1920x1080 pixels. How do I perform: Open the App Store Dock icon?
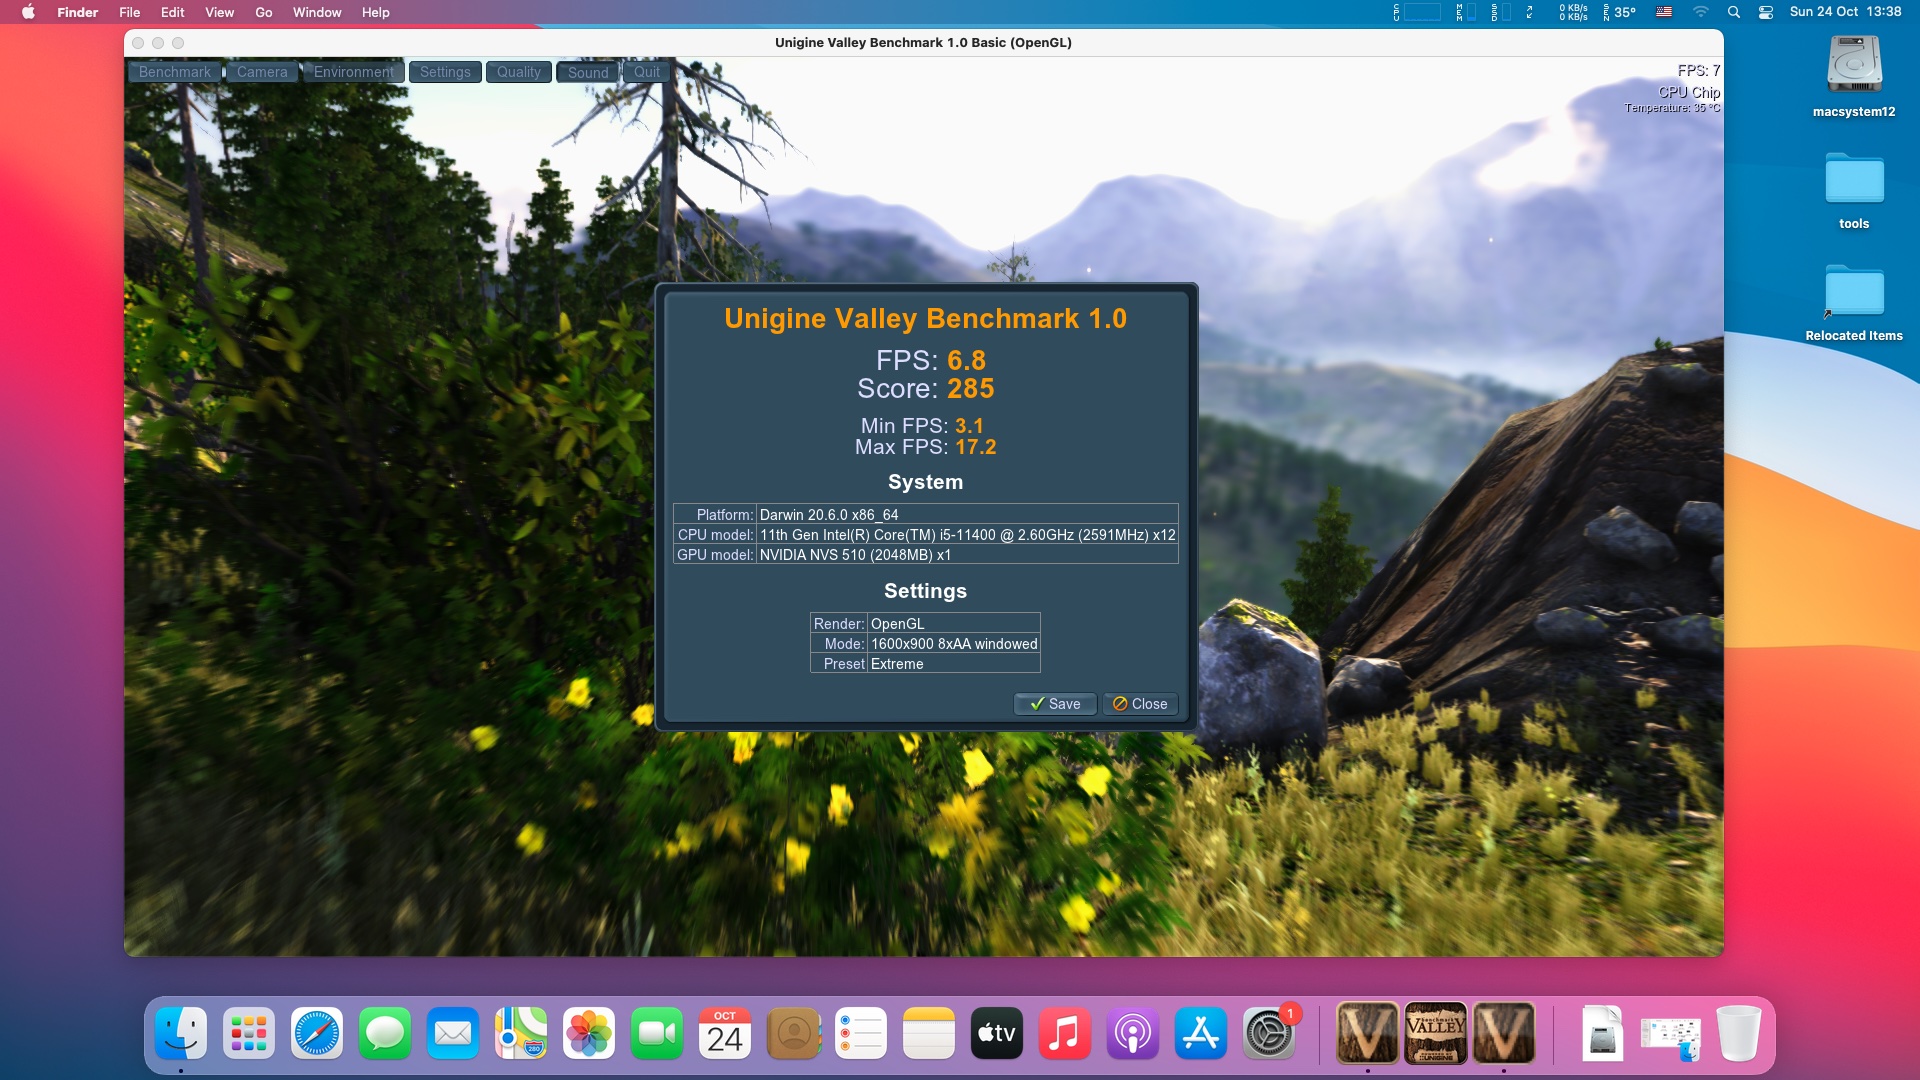[1200, 1033]
